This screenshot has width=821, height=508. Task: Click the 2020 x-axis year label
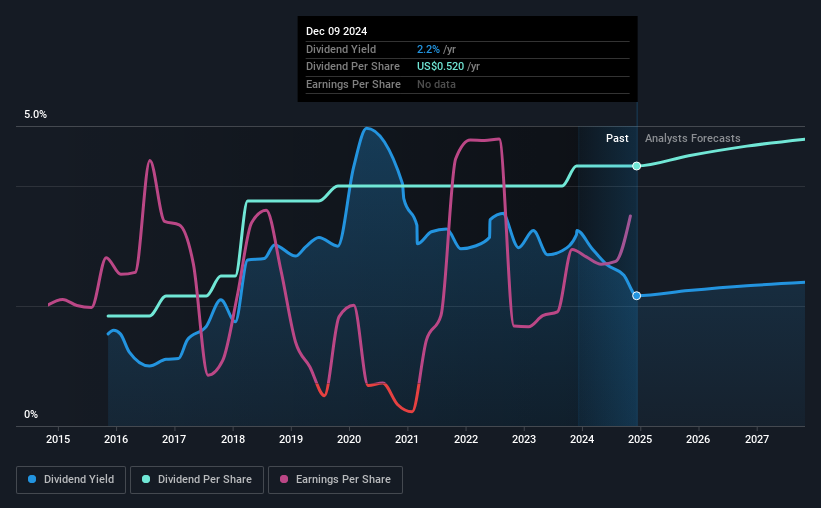click(349, 439)
